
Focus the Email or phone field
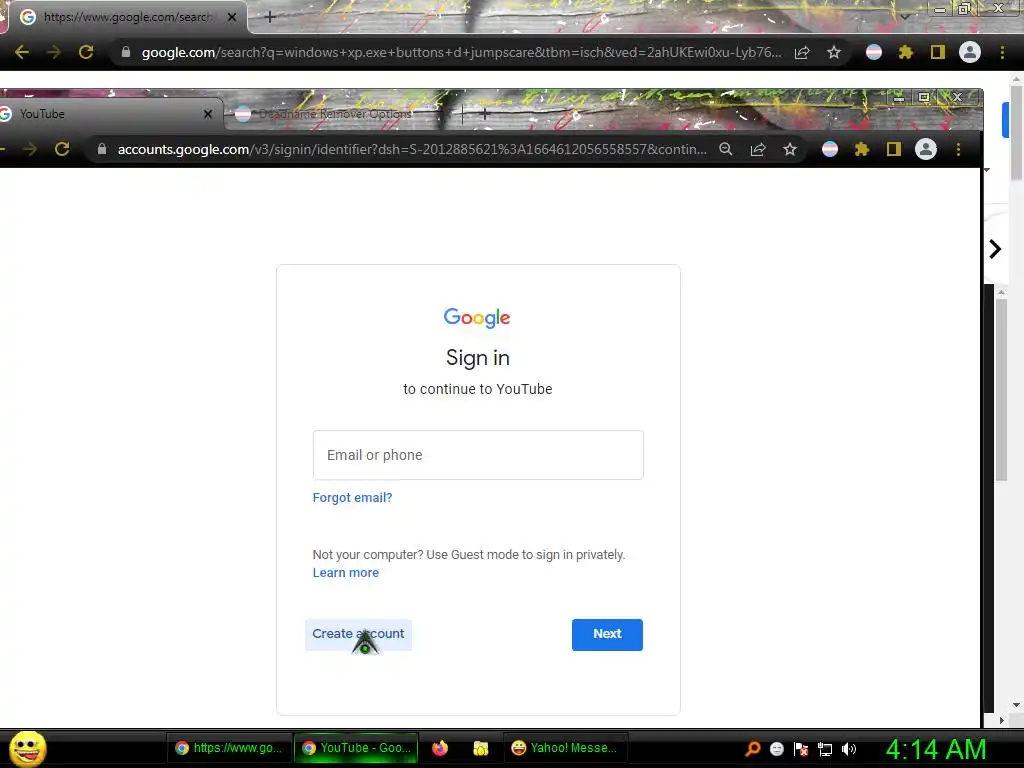point(478,455)
